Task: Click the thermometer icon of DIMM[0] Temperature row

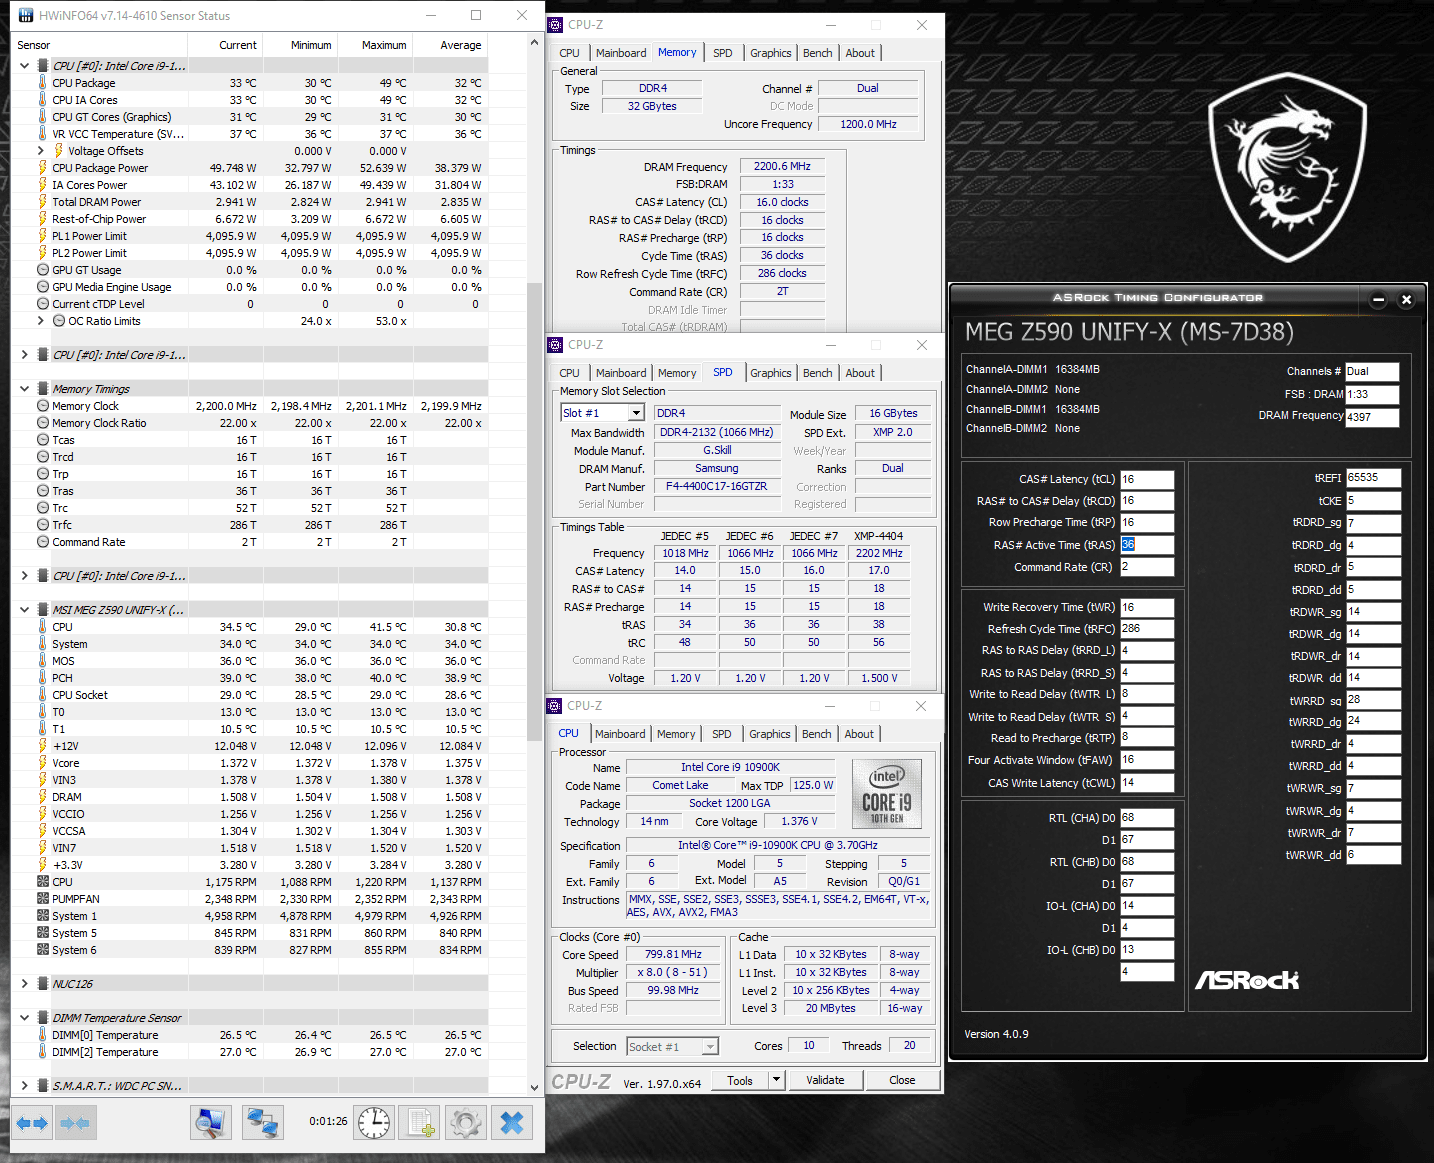Action: (x=43, y=1035)
